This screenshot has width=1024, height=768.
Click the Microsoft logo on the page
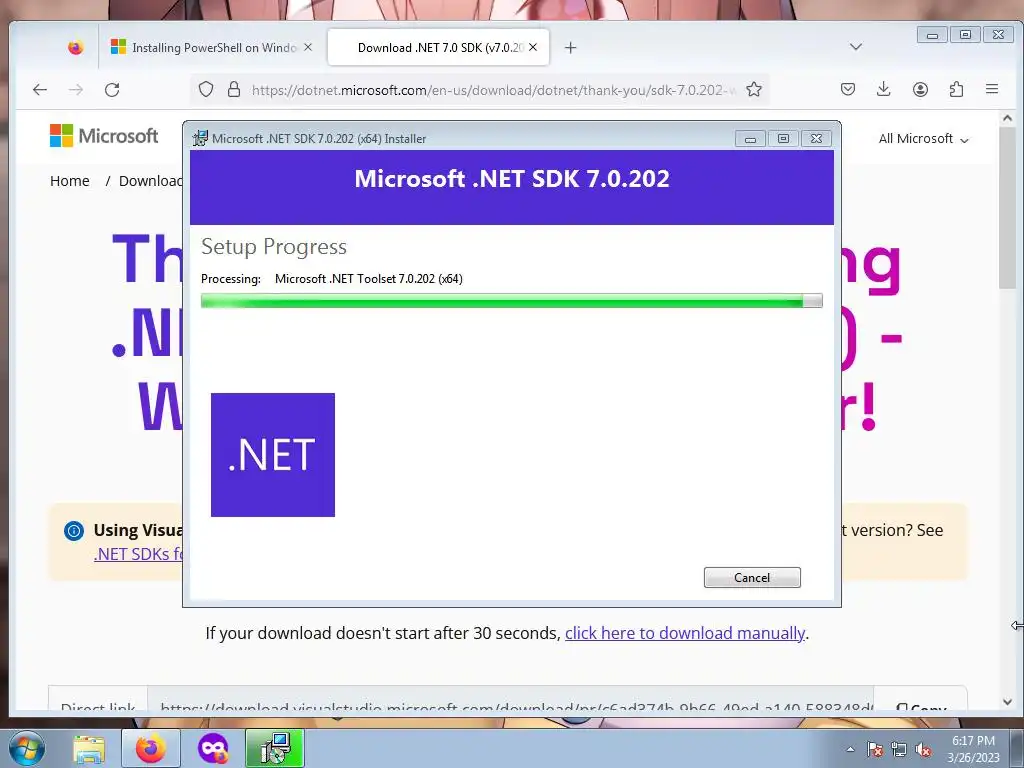pos(104,136)
